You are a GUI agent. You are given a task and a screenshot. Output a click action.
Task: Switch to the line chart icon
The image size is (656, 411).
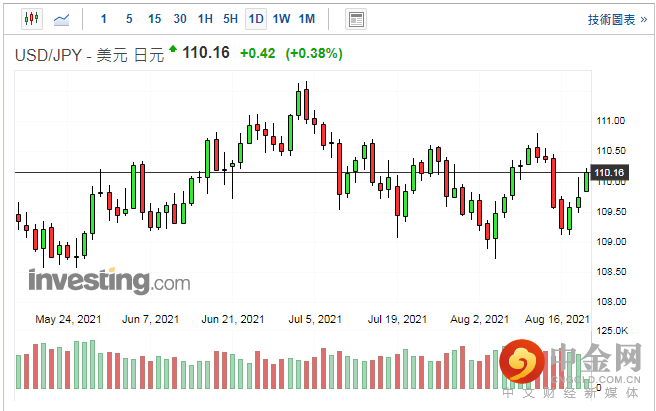61,19
